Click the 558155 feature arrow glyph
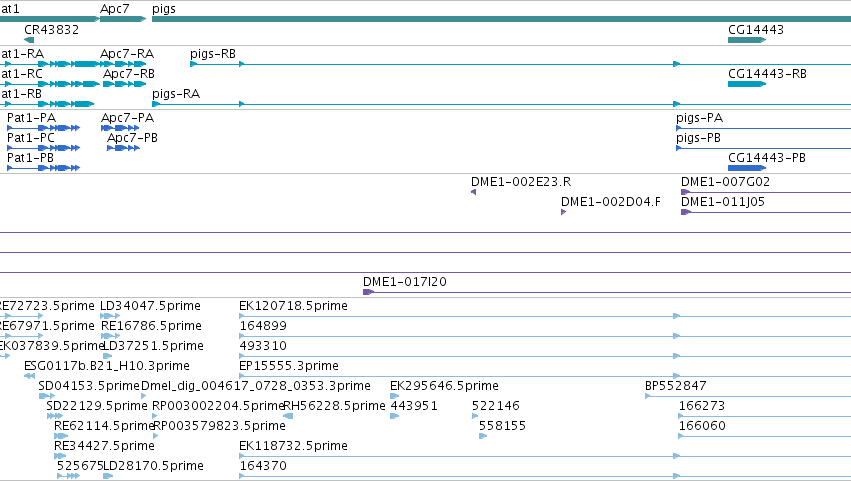This screenshot has height=481, width=851. 483,436
